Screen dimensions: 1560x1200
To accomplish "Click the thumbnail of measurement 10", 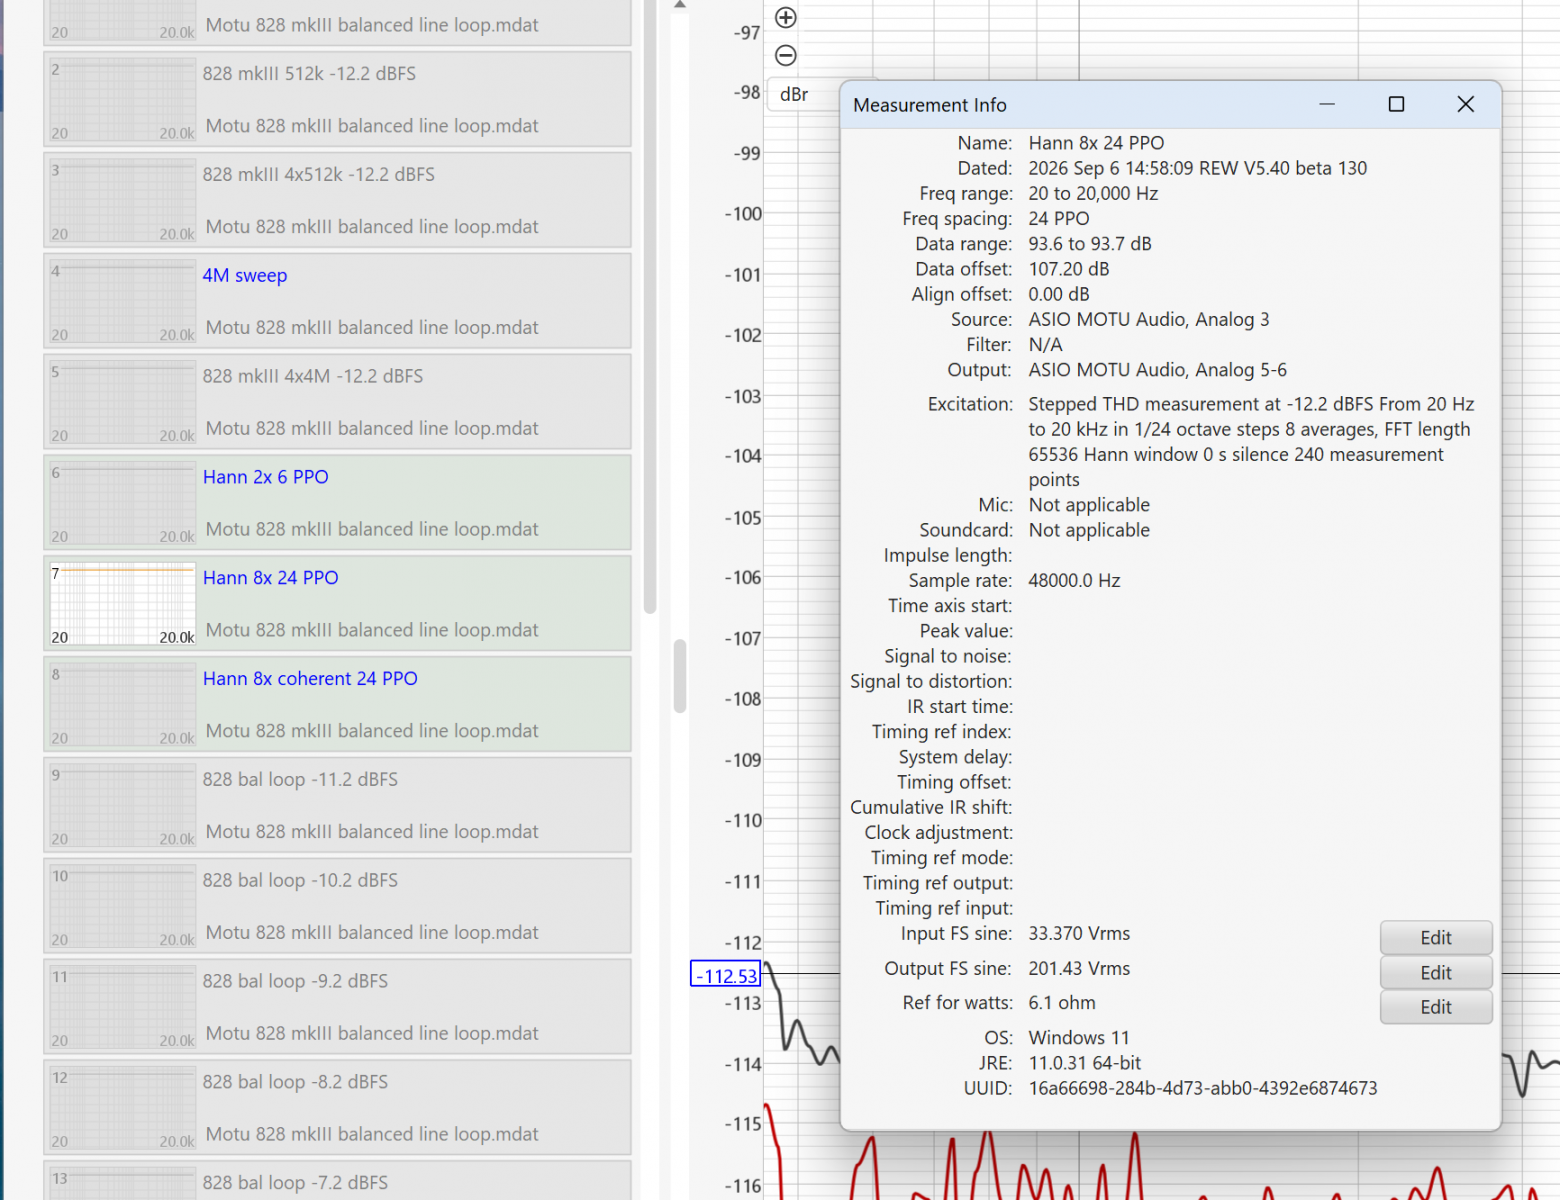I will [x=123, y=907].
